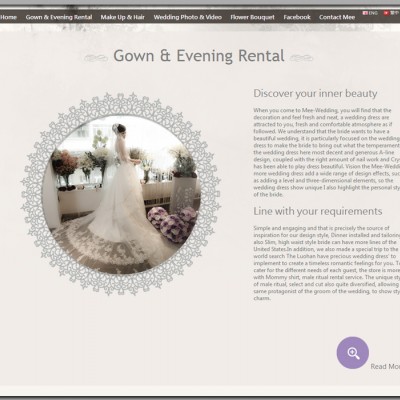Click the Read More link

[x=385, y=367]
